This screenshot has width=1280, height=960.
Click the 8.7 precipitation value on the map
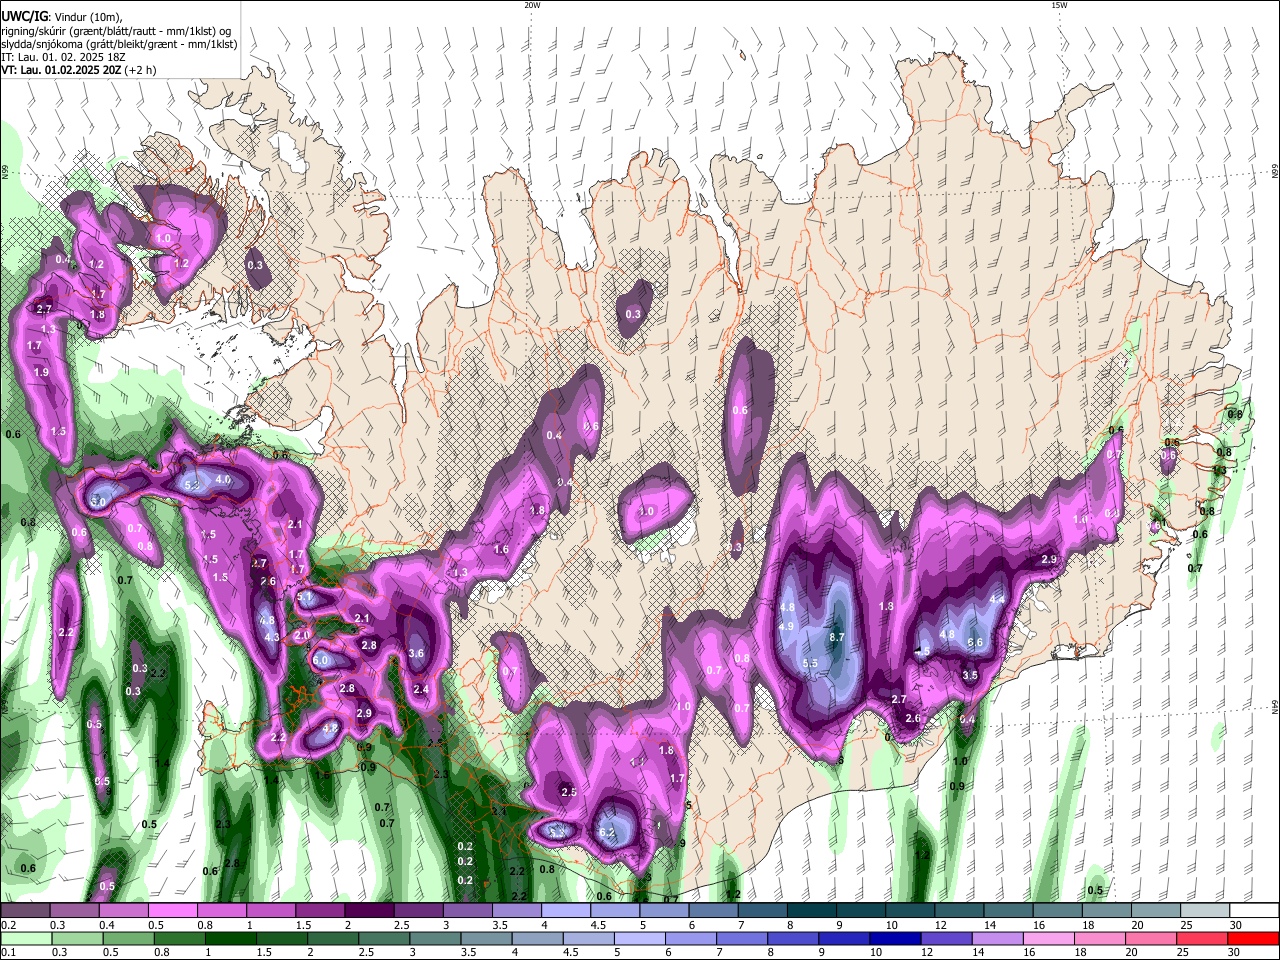coord(838,637)
